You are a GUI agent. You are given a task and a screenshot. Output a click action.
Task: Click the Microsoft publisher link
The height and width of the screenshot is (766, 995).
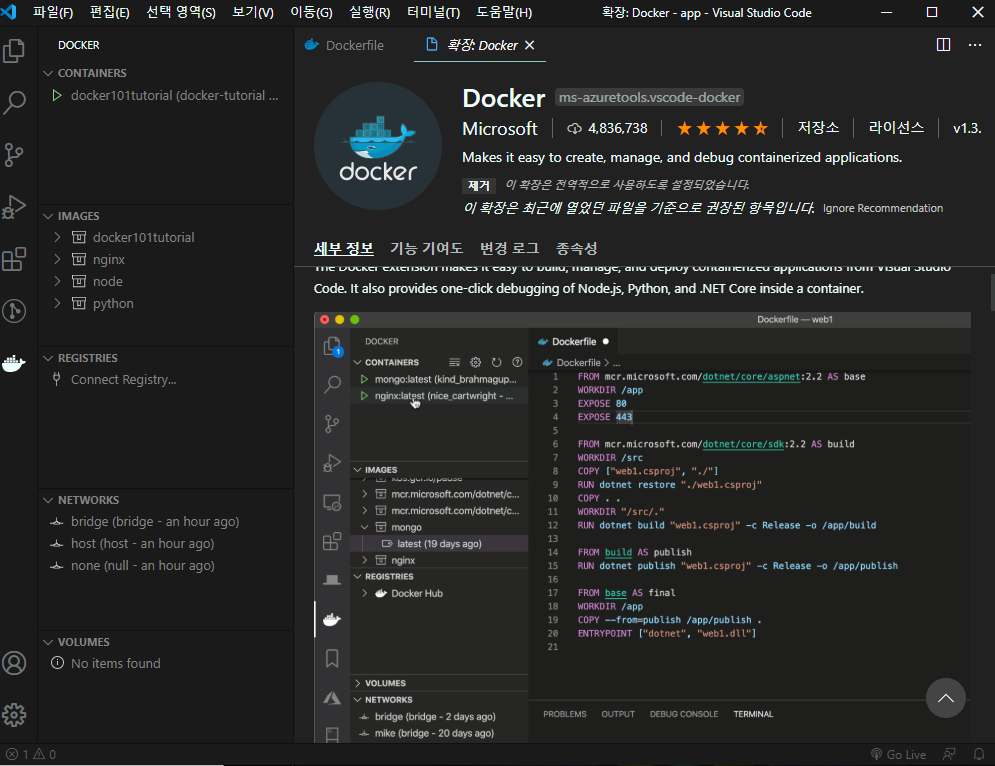[x=499, y=129]
